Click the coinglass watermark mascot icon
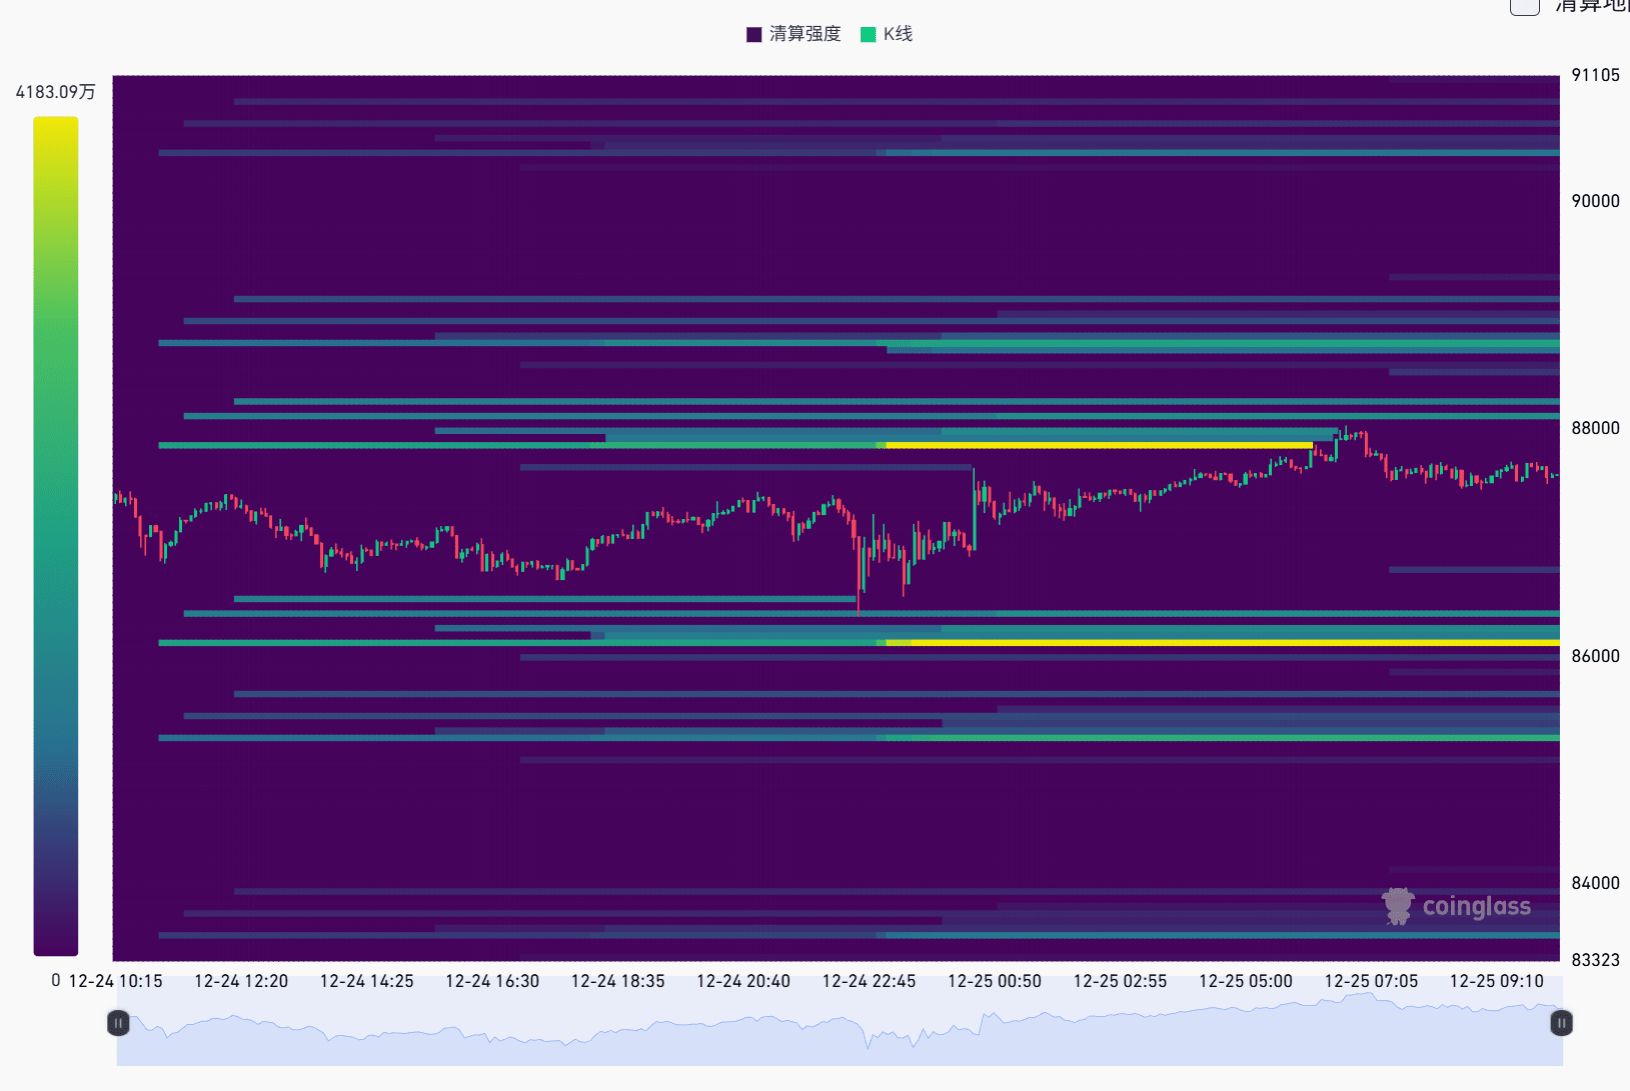Viewport: 1630px width, 1091px height. tap(1398, 906)
